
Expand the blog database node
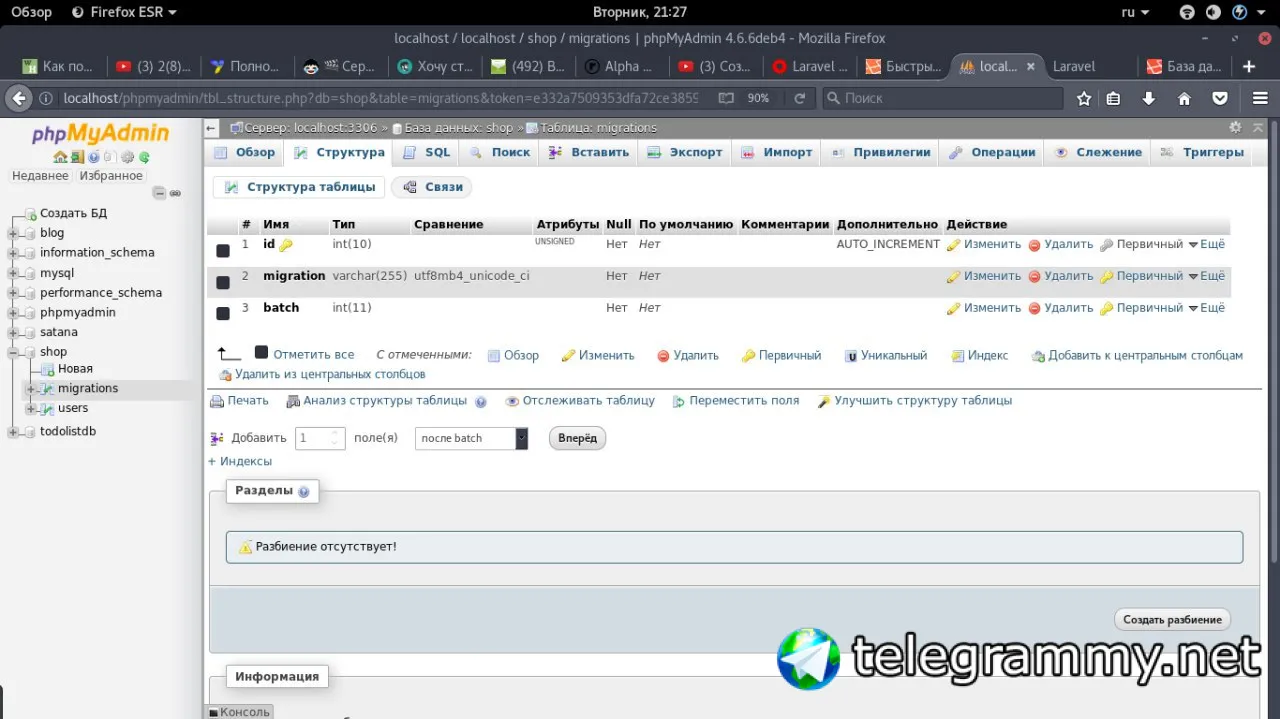(13, 233)
